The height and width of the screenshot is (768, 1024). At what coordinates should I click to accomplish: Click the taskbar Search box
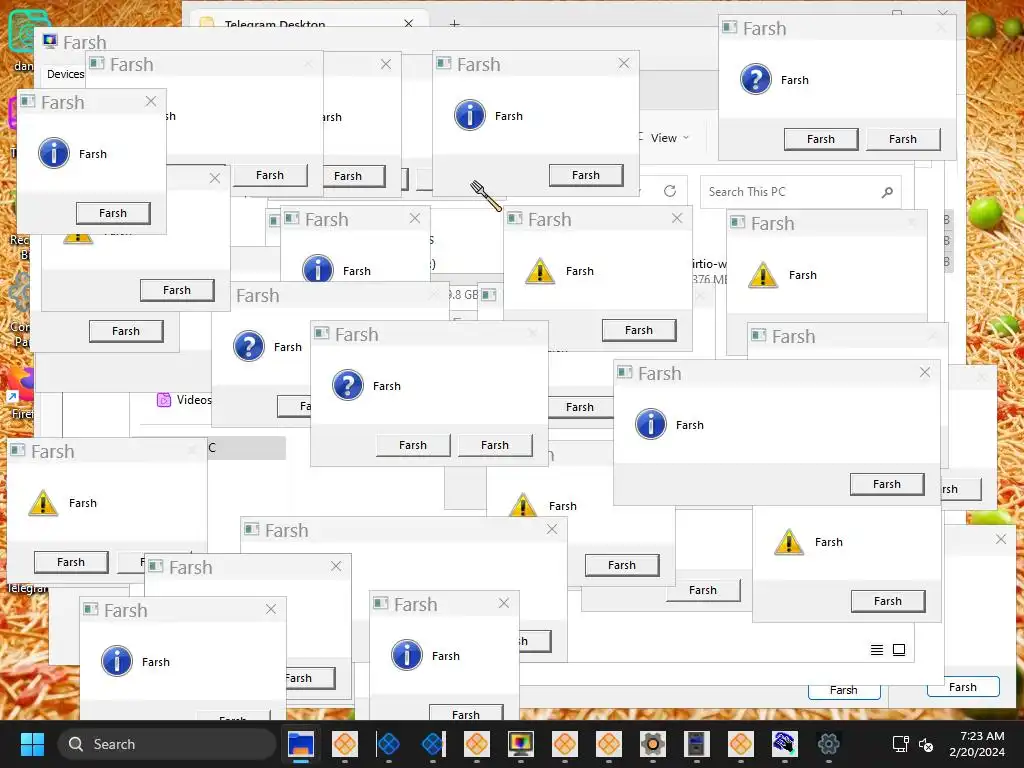point(167,744)
